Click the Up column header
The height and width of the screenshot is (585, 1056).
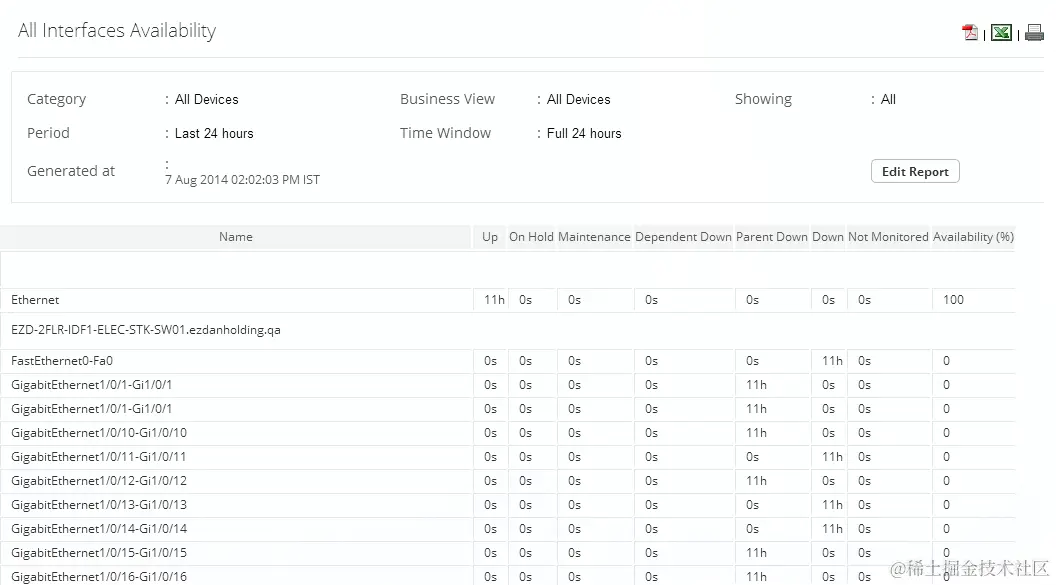click(489, 237)
